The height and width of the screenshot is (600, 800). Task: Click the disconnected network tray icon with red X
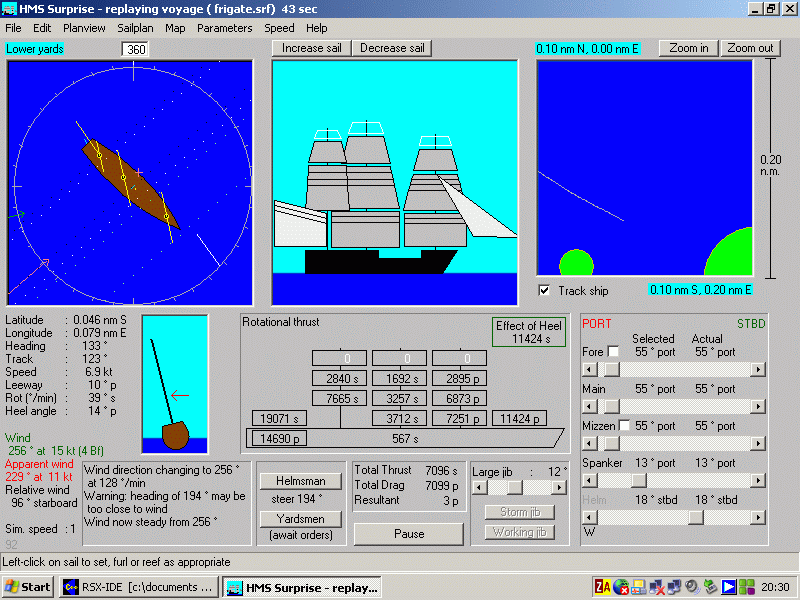click(657, 587)
